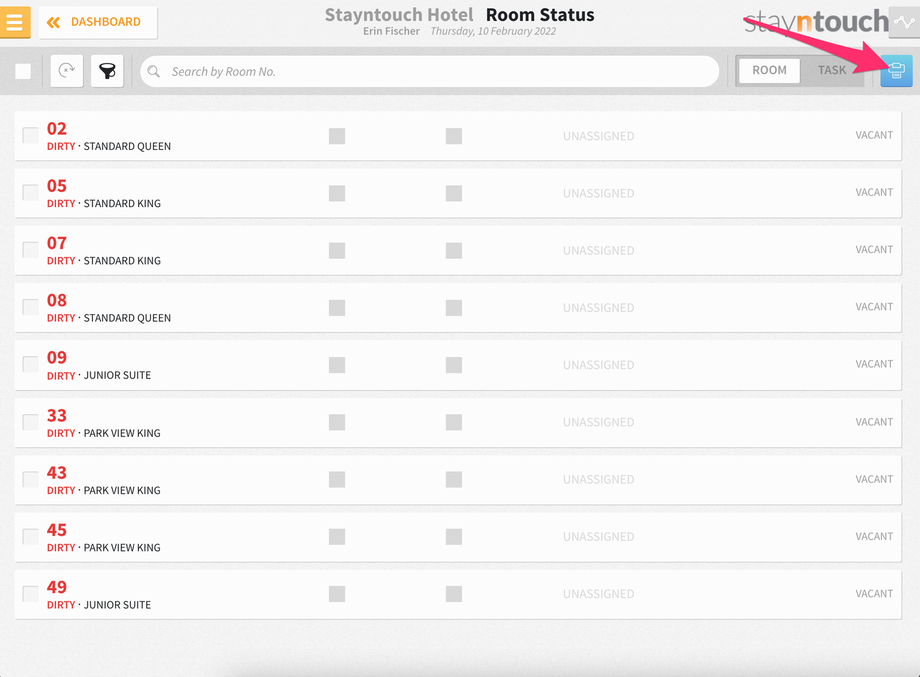Open the hamburger menu
The height and width of the screenshot is (677, 920).
15,22
